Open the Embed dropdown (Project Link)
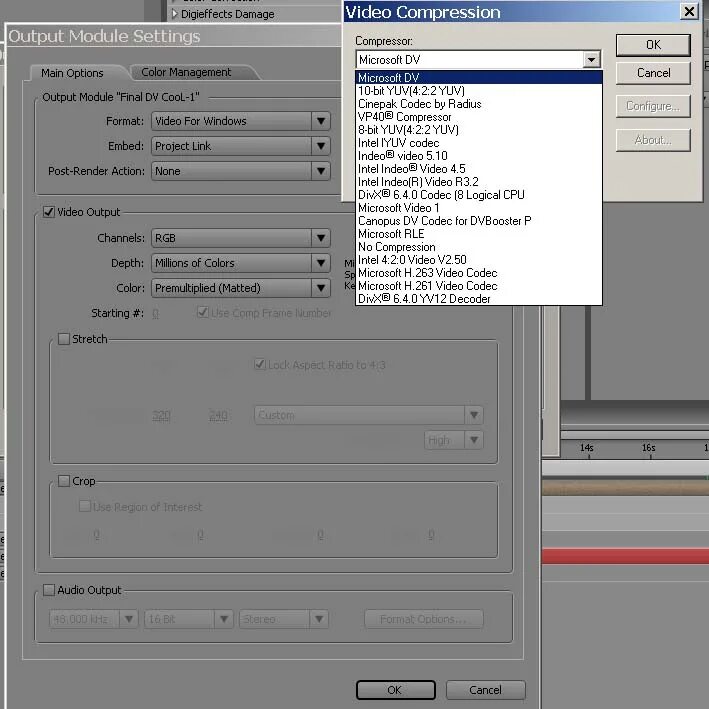709x709 pixels. (x=241, y=146)
